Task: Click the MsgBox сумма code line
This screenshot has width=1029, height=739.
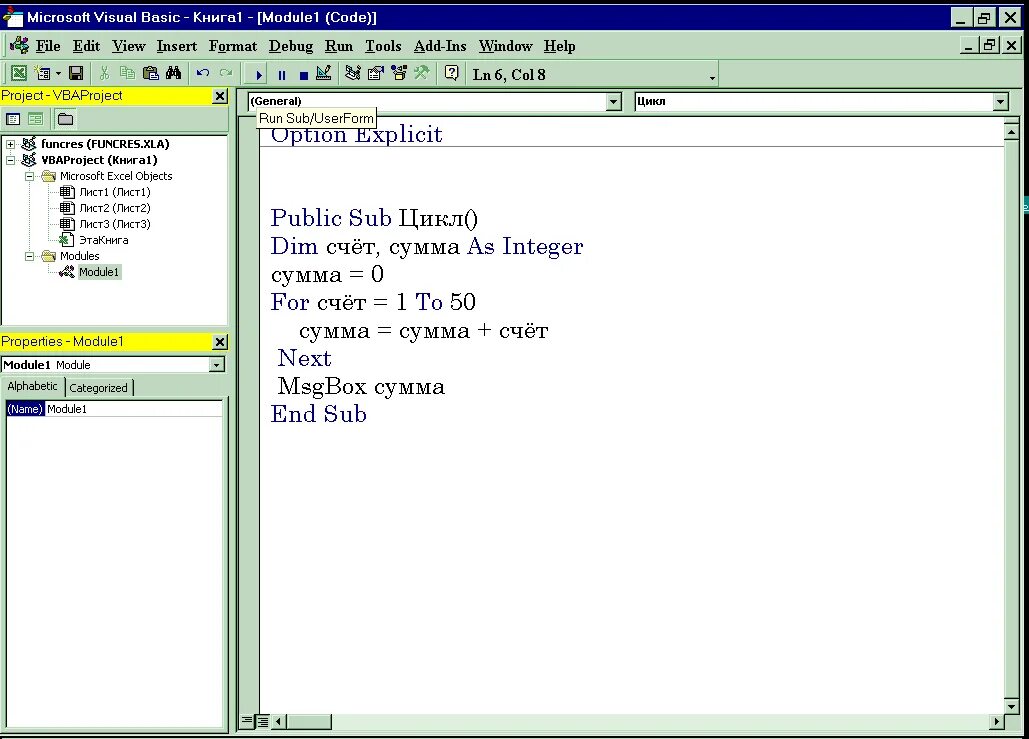Action: (361, 387)
